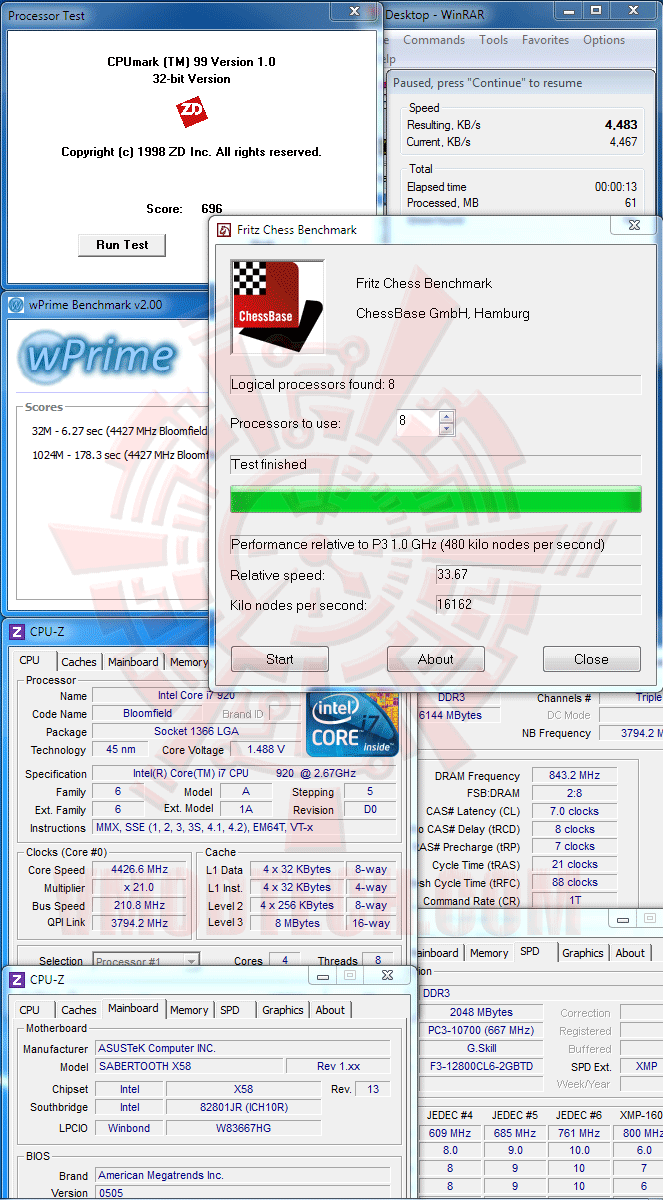This screenshot has height=1200, width=663.
Task: Click the Relative speed 33.67 value
Action: [538, 575]
